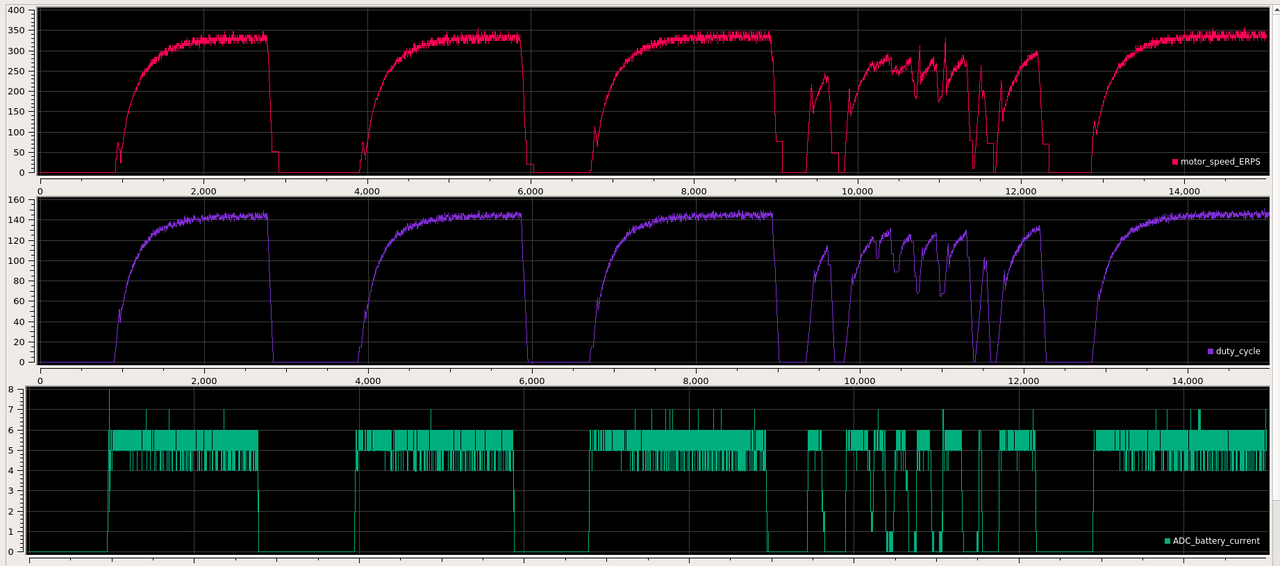Click the 14,000 tick under motor speed plot

point(1184,190)
